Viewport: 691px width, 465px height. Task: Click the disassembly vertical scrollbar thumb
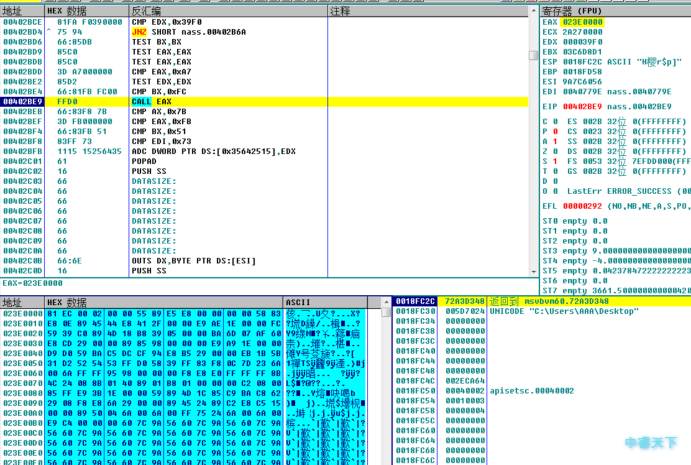pos(534,55)
